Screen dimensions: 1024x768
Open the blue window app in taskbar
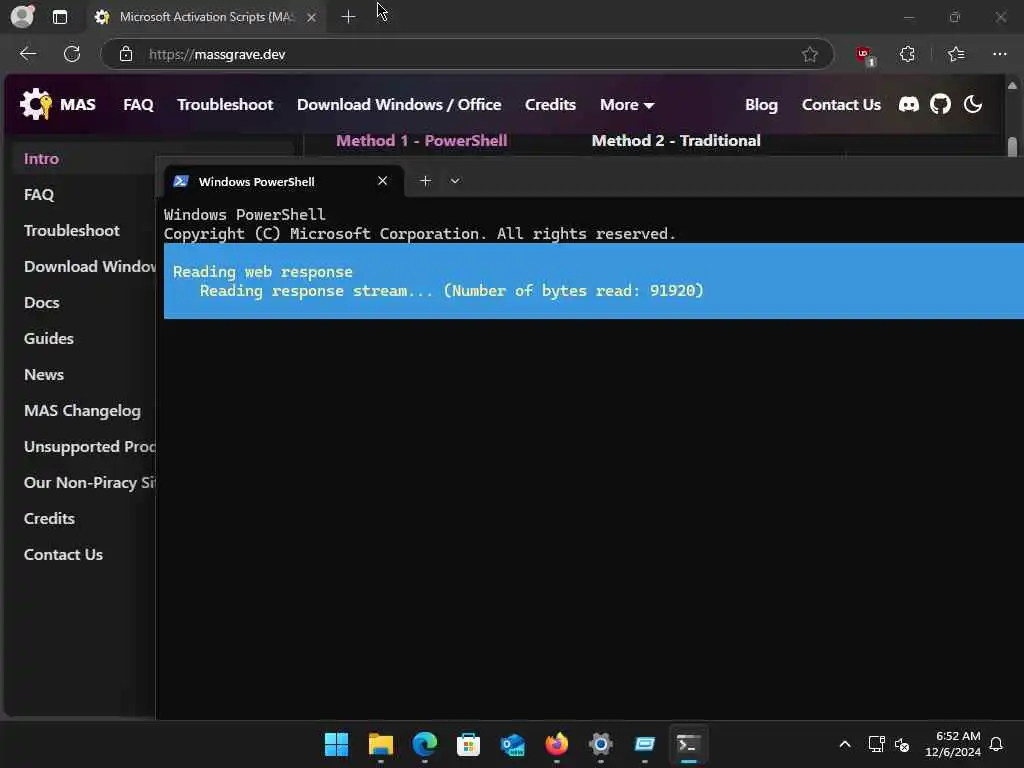coord(645,744)
